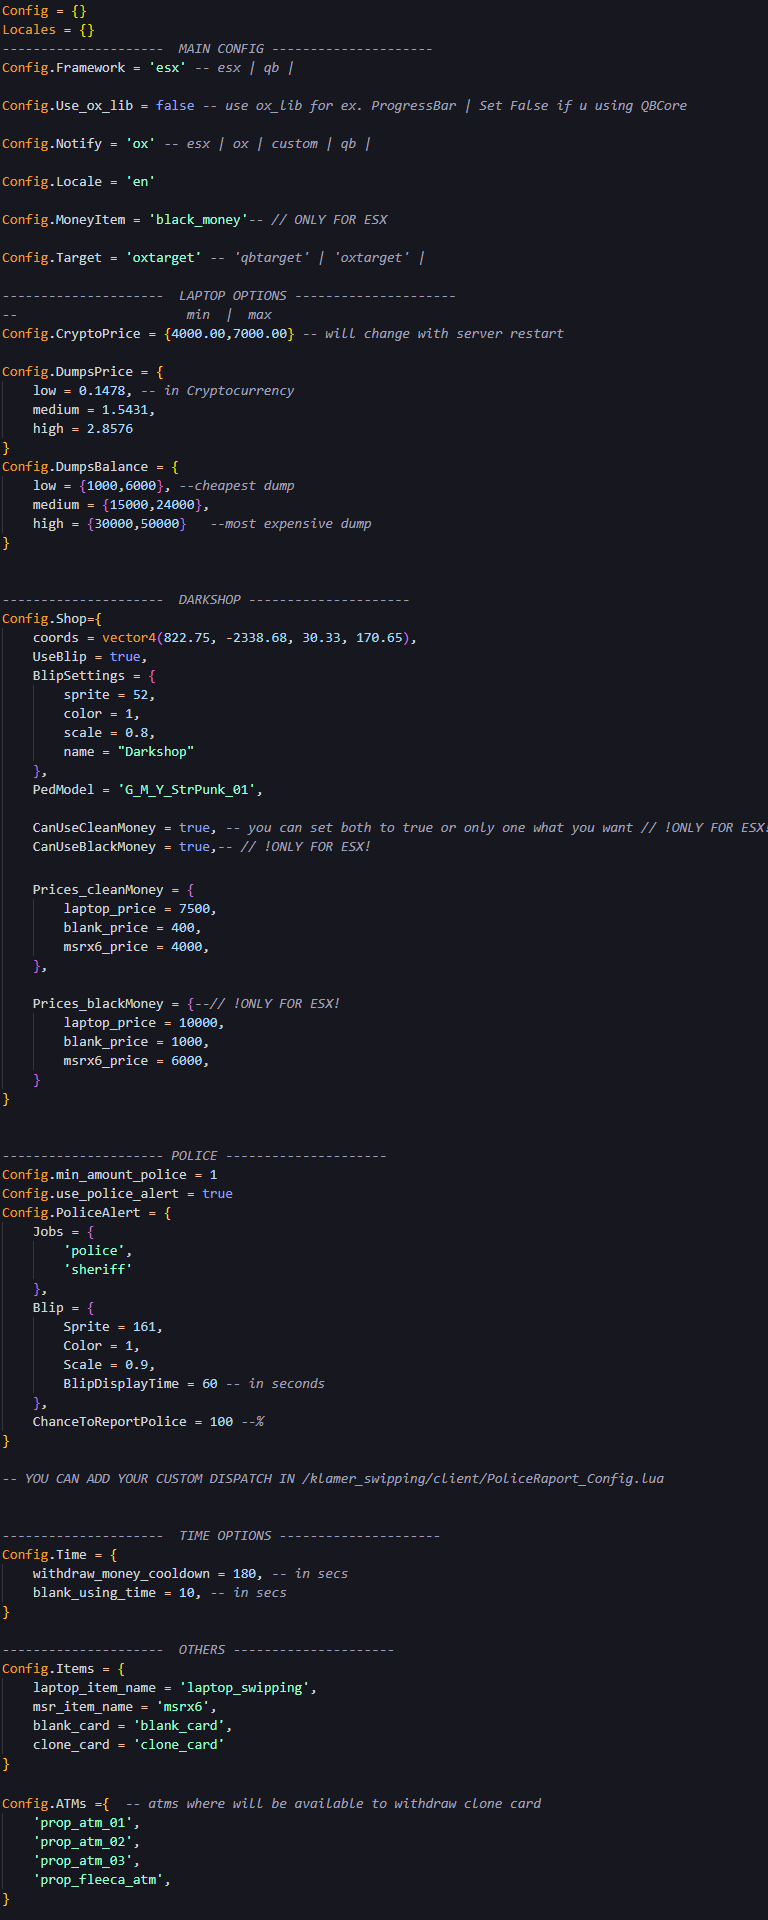Click the 'G_M_Y_StrPunk_01' ped model string
The height and width of the screenshot is (1920, 768).
point(190,789)
